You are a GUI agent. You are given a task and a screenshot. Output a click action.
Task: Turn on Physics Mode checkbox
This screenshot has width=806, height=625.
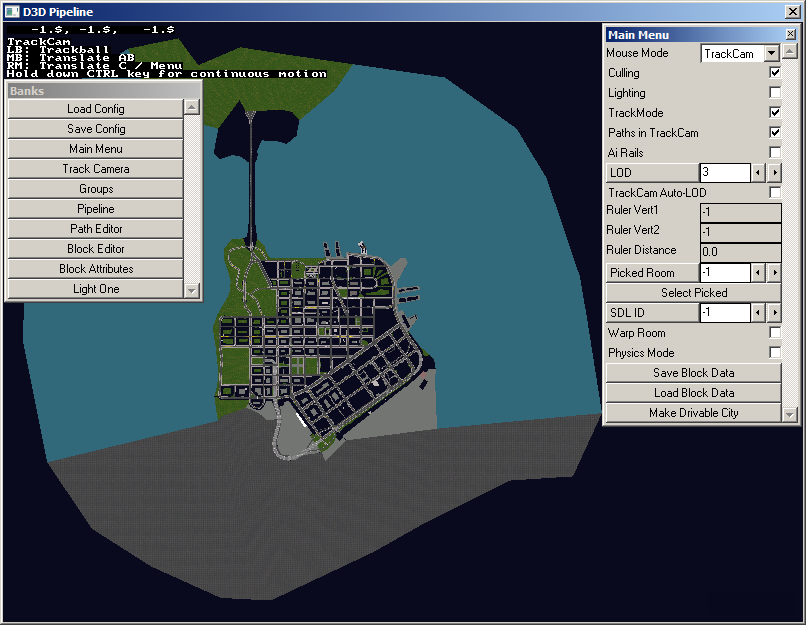tap(775, 353)
